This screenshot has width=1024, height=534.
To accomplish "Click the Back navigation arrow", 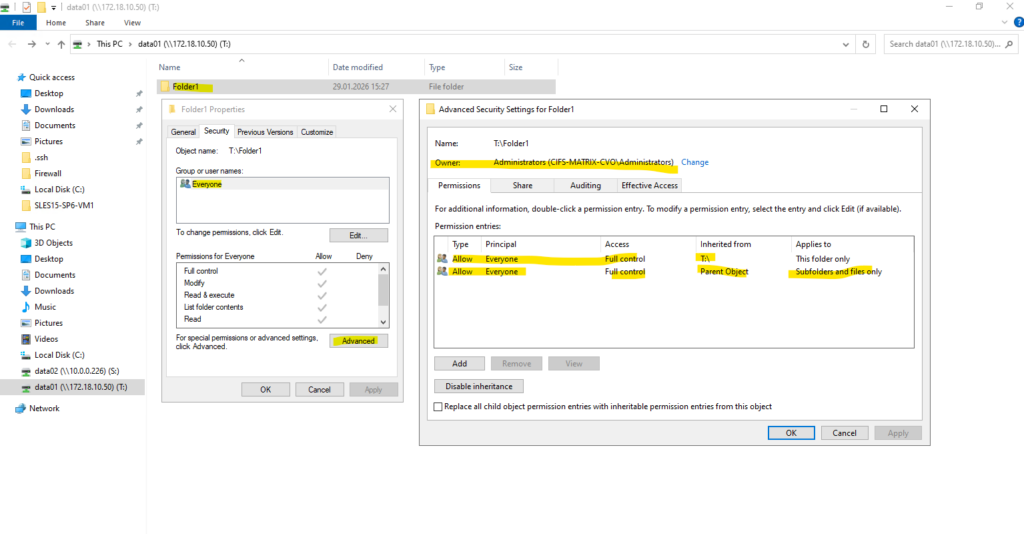I will click(12, 44).
